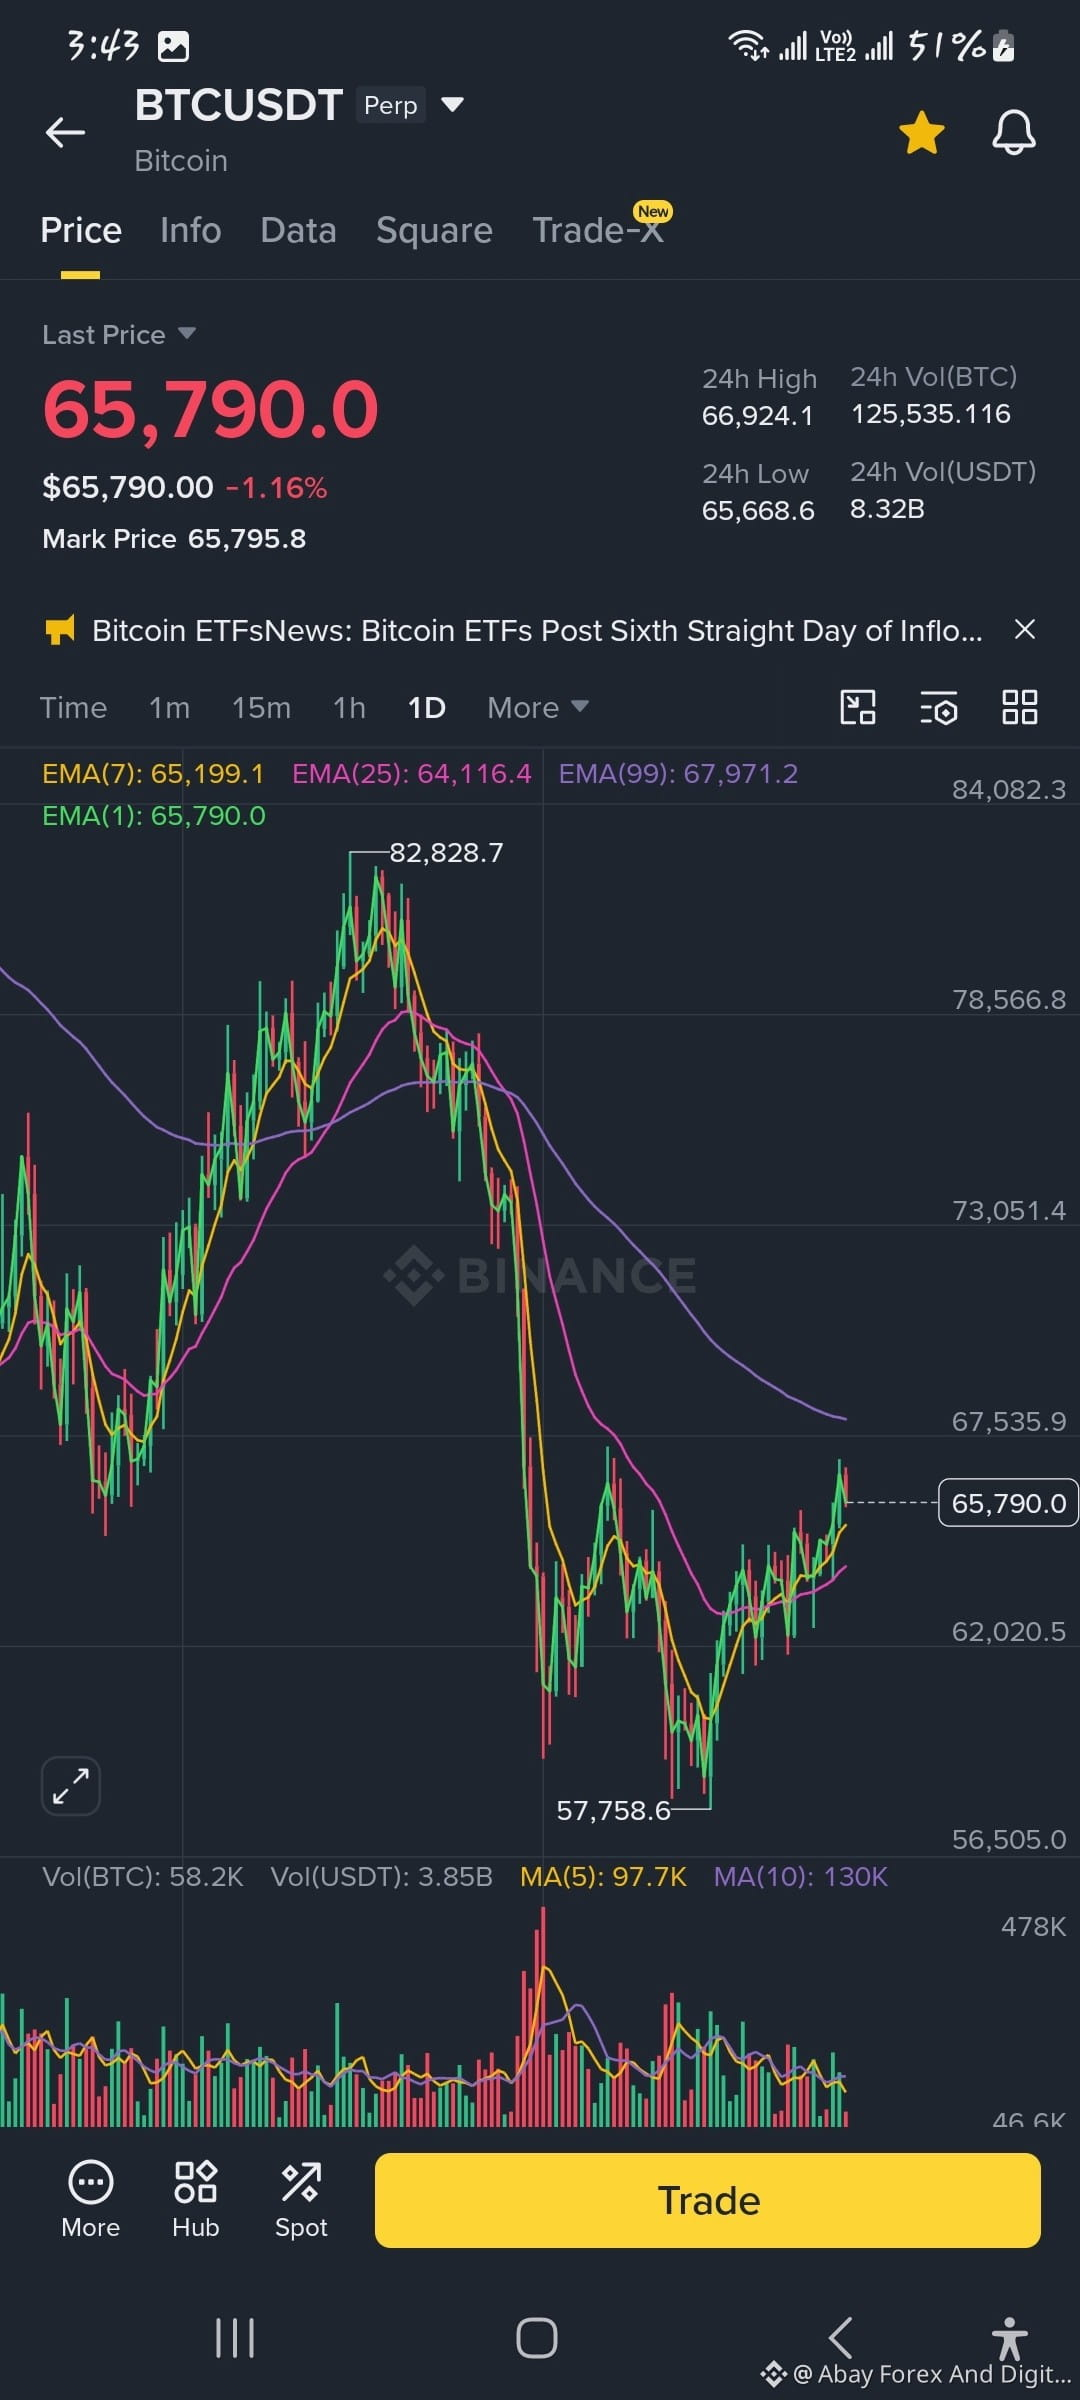The height and width of the screenshot is (2400, 1080).
Task: Tap the EMA(1) indicator label
Action: point(154,816)
